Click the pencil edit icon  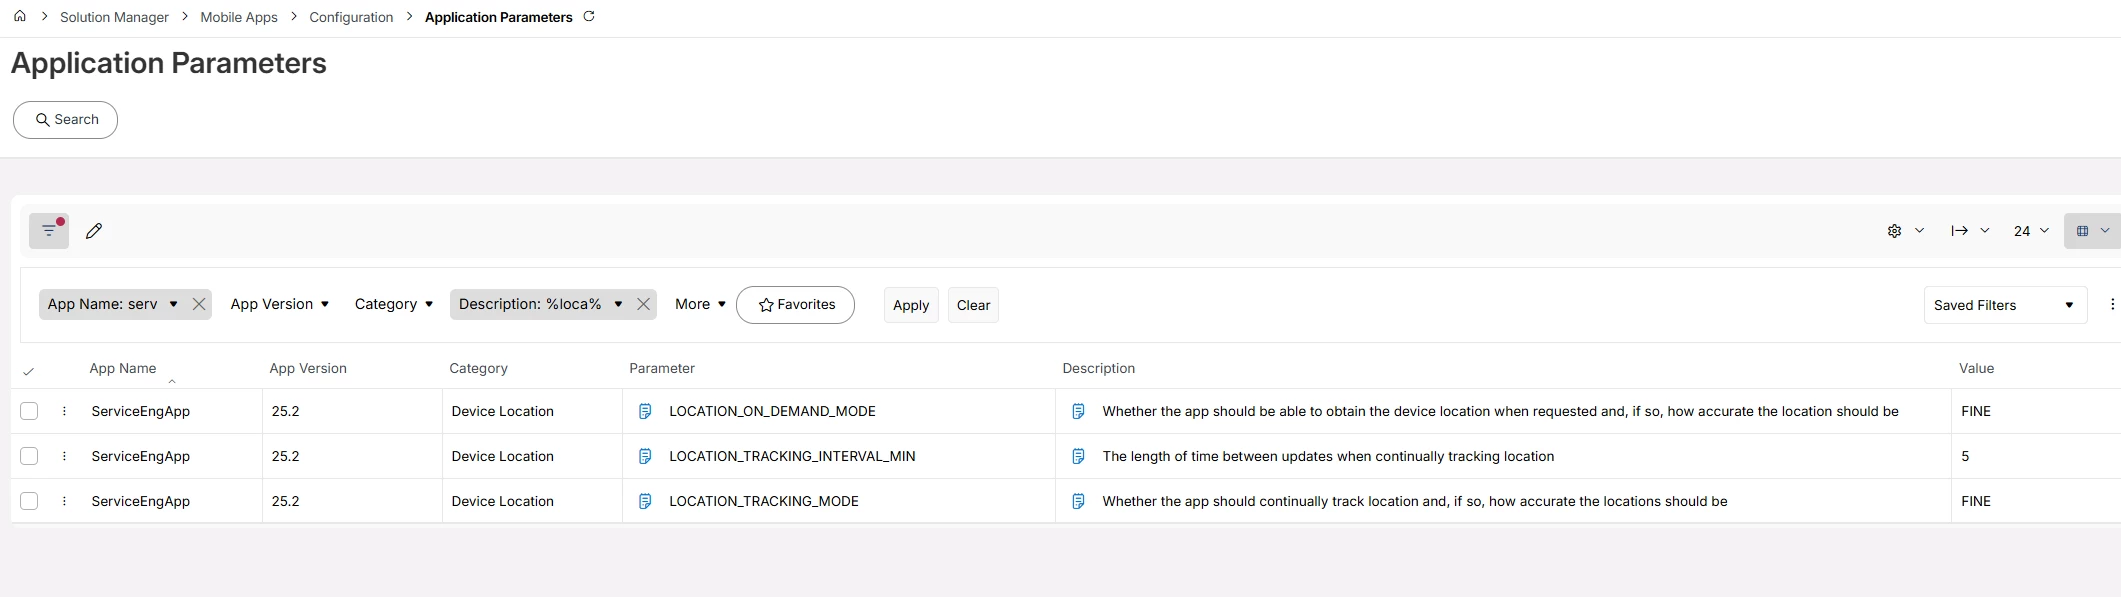click(94, 231)
